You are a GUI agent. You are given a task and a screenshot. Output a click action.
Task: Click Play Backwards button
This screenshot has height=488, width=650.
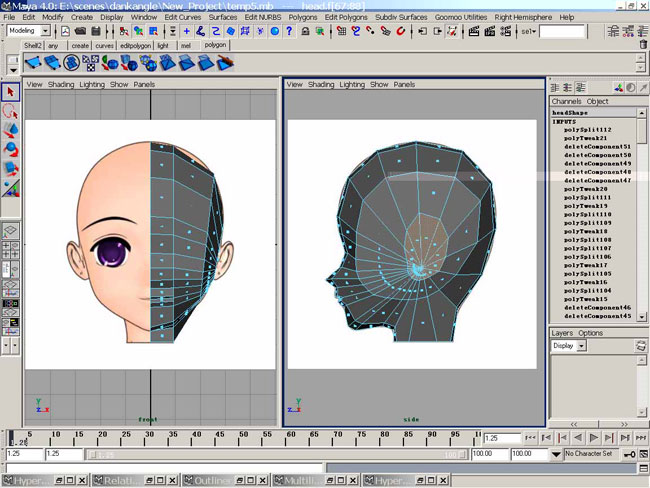[x=578, y=438]
